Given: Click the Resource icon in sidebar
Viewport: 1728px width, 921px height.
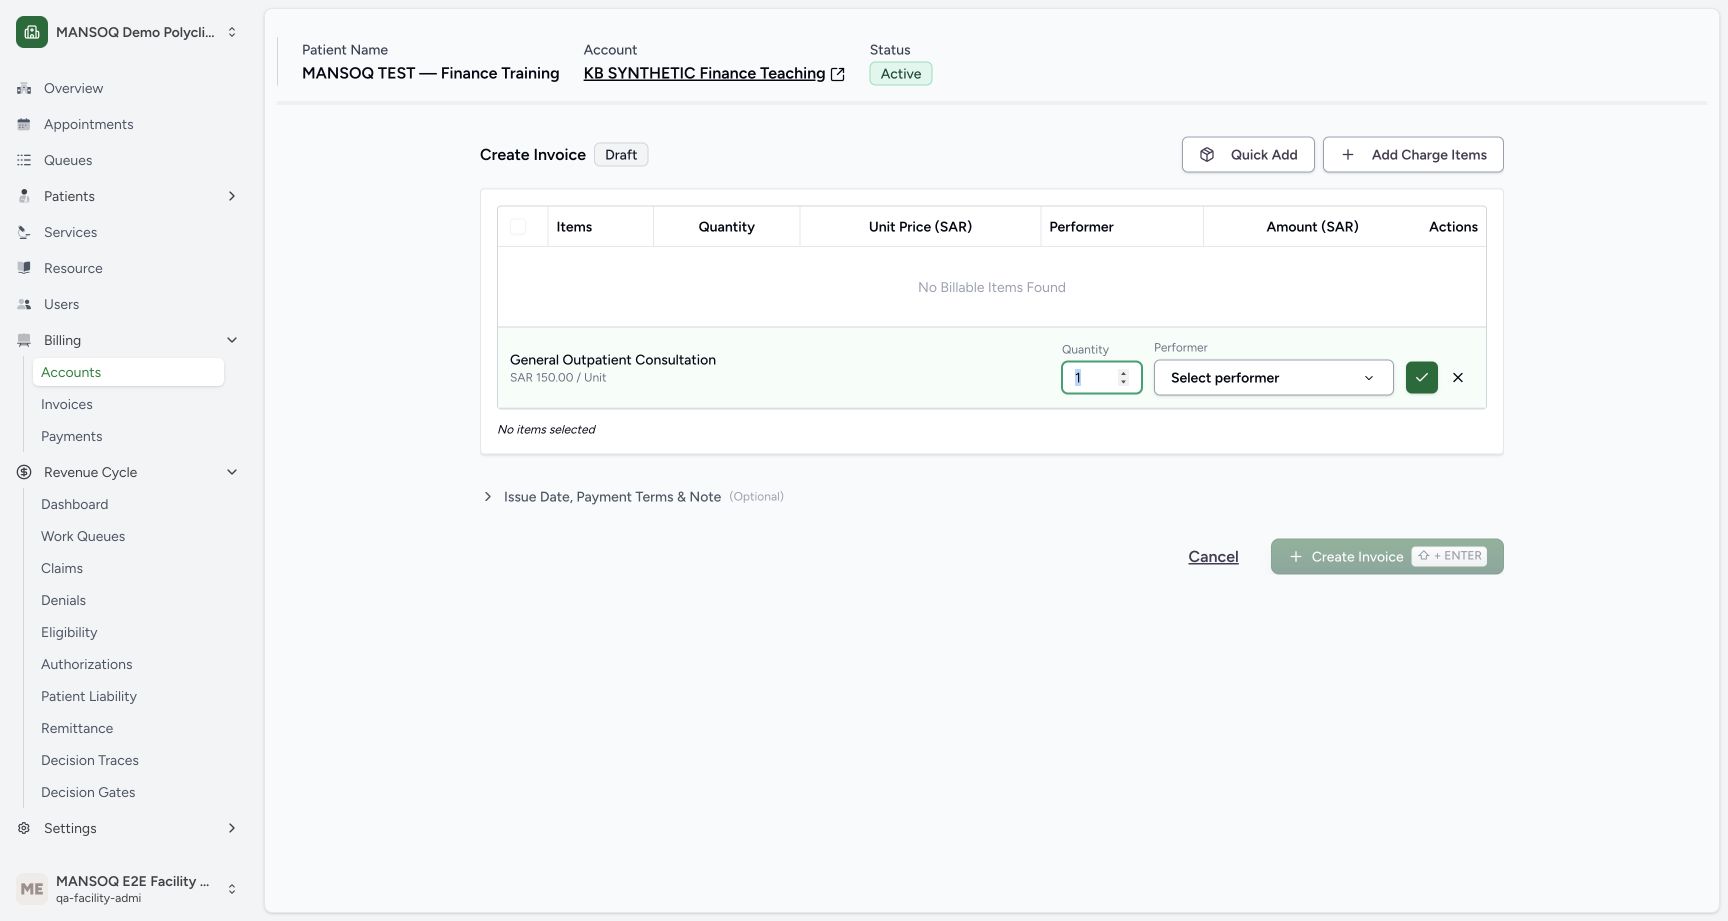Looking at the screenshot, I should 24,268.
